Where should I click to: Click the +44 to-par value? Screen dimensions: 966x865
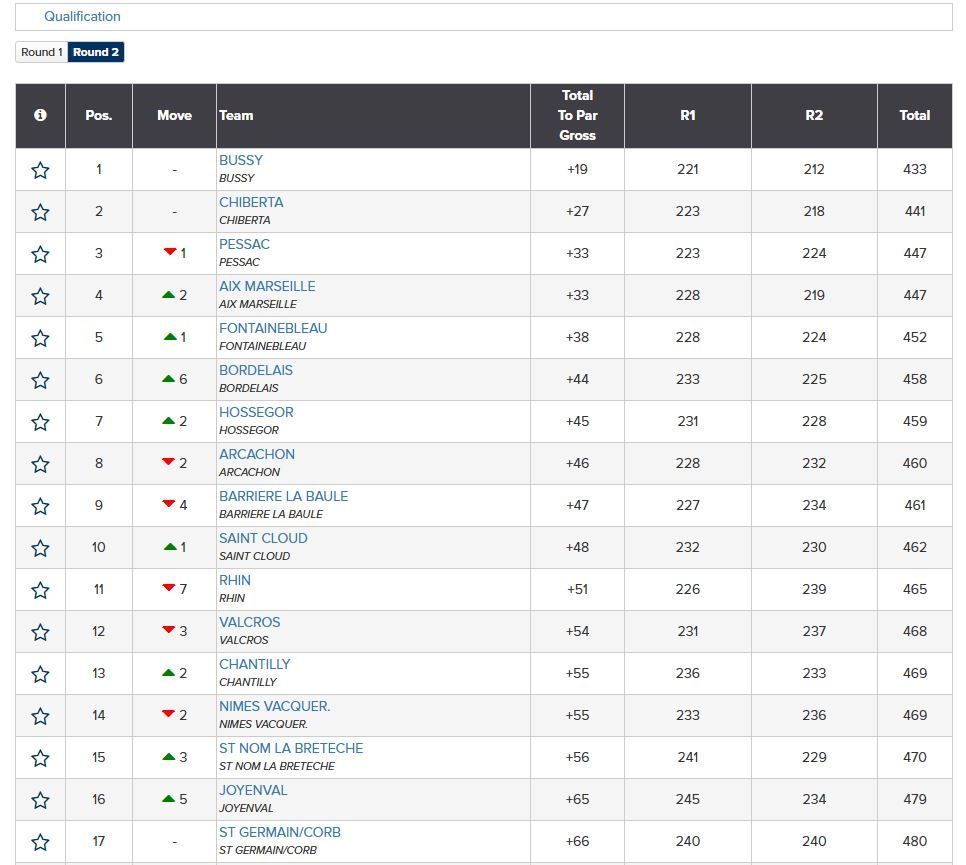(x=577, y=380)
